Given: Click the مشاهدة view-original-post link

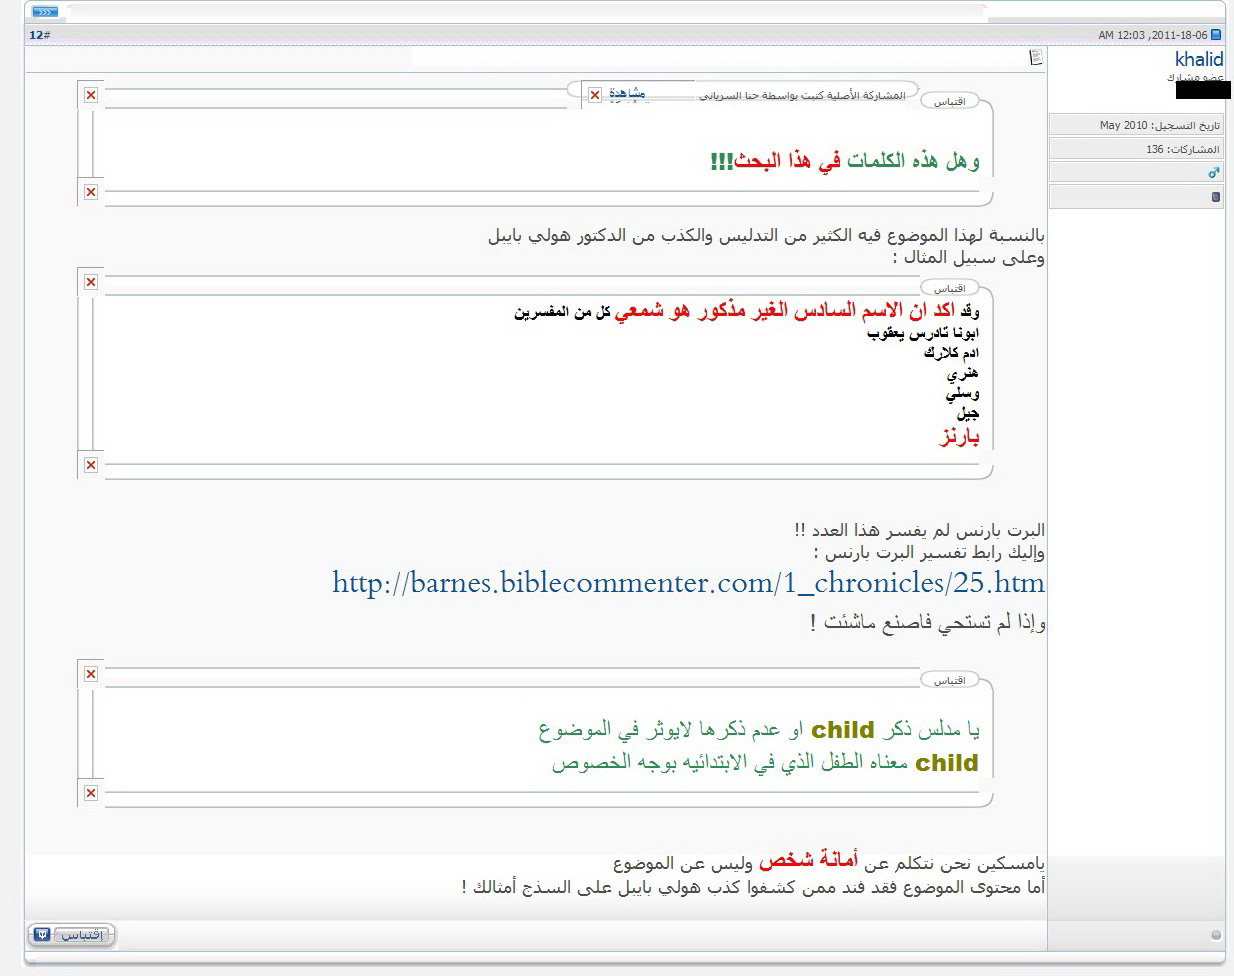Looking at the screenshot, I should [x=627, y=93].
